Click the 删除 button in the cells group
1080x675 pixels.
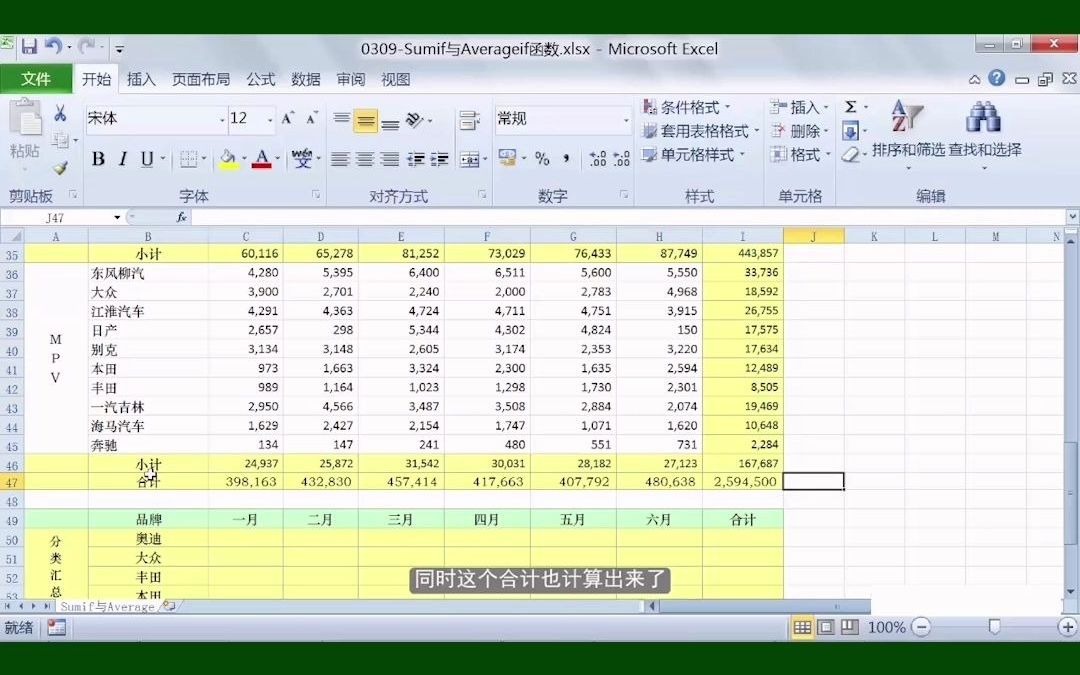click(x=795, y=132)
